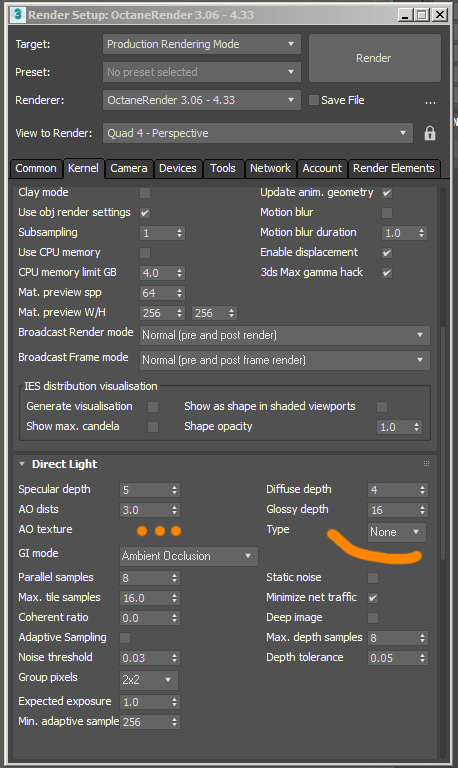Click the AO dists spinner arrows
The height and width of the screenshot is (768, 458).
[x=174, y=510]
